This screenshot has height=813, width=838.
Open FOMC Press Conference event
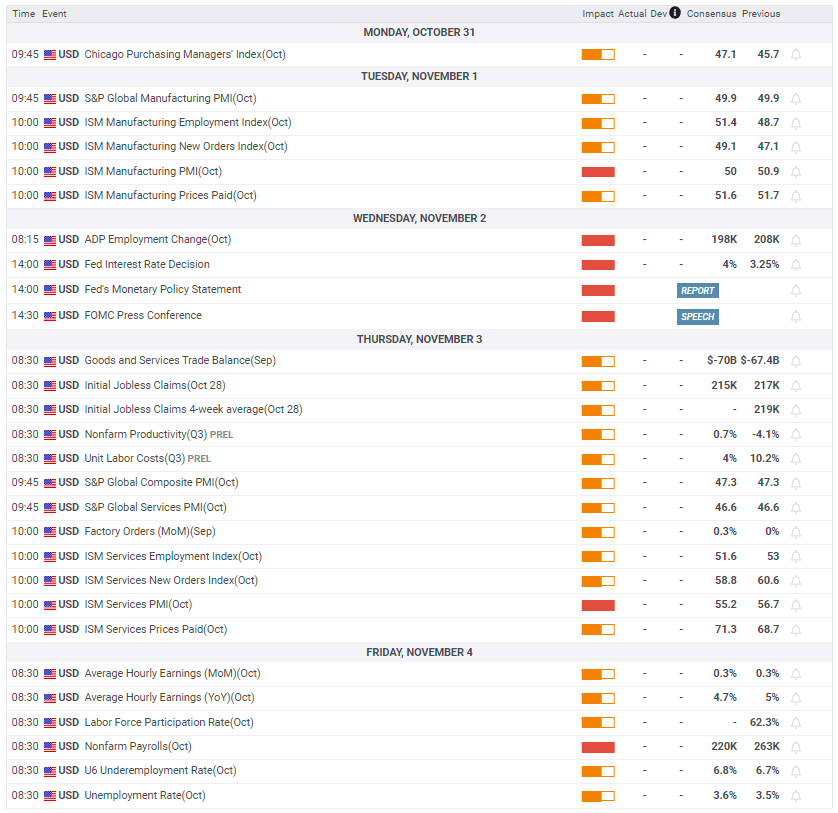[x=143, y=315]
